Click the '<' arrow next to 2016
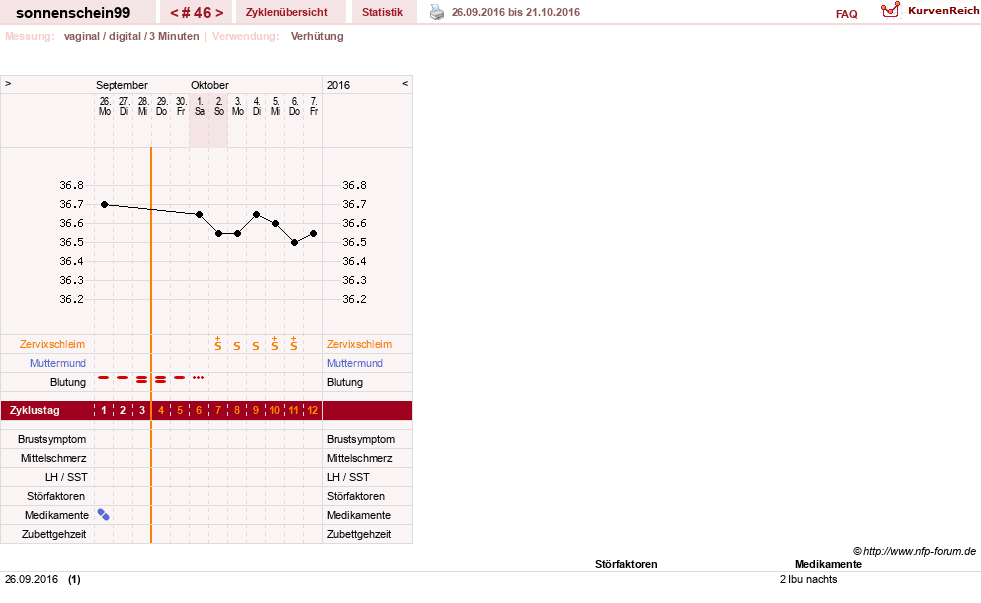 coord(405,83)
